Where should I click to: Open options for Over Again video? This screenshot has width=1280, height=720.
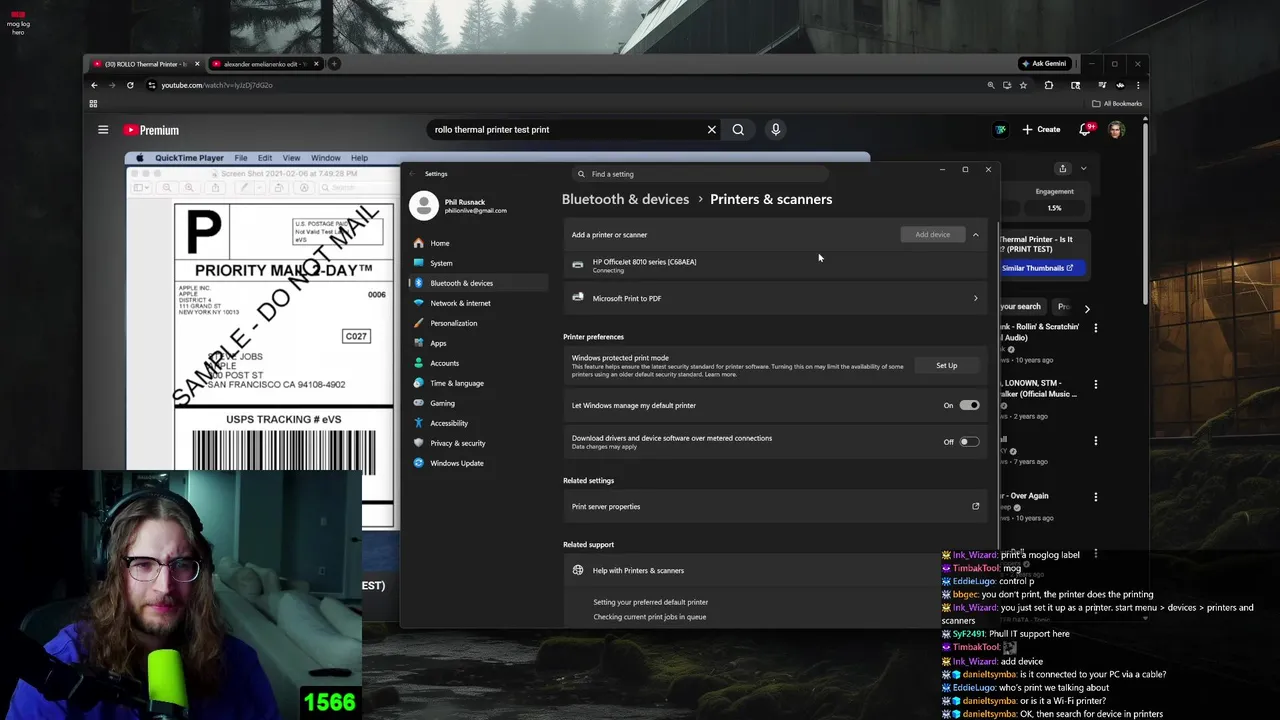(x=1096, y=496)
